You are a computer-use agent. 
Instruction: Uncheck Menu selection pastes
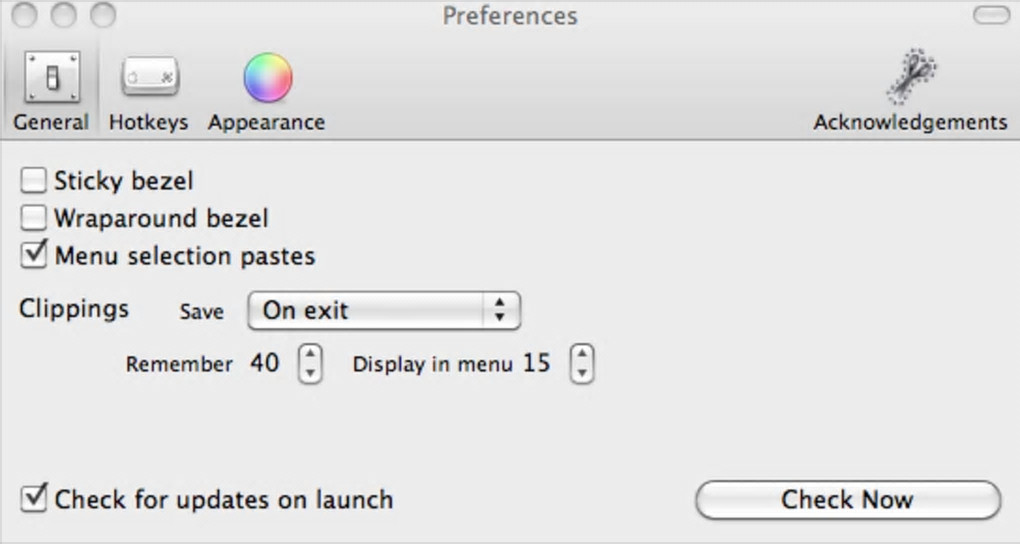(35, 255)
